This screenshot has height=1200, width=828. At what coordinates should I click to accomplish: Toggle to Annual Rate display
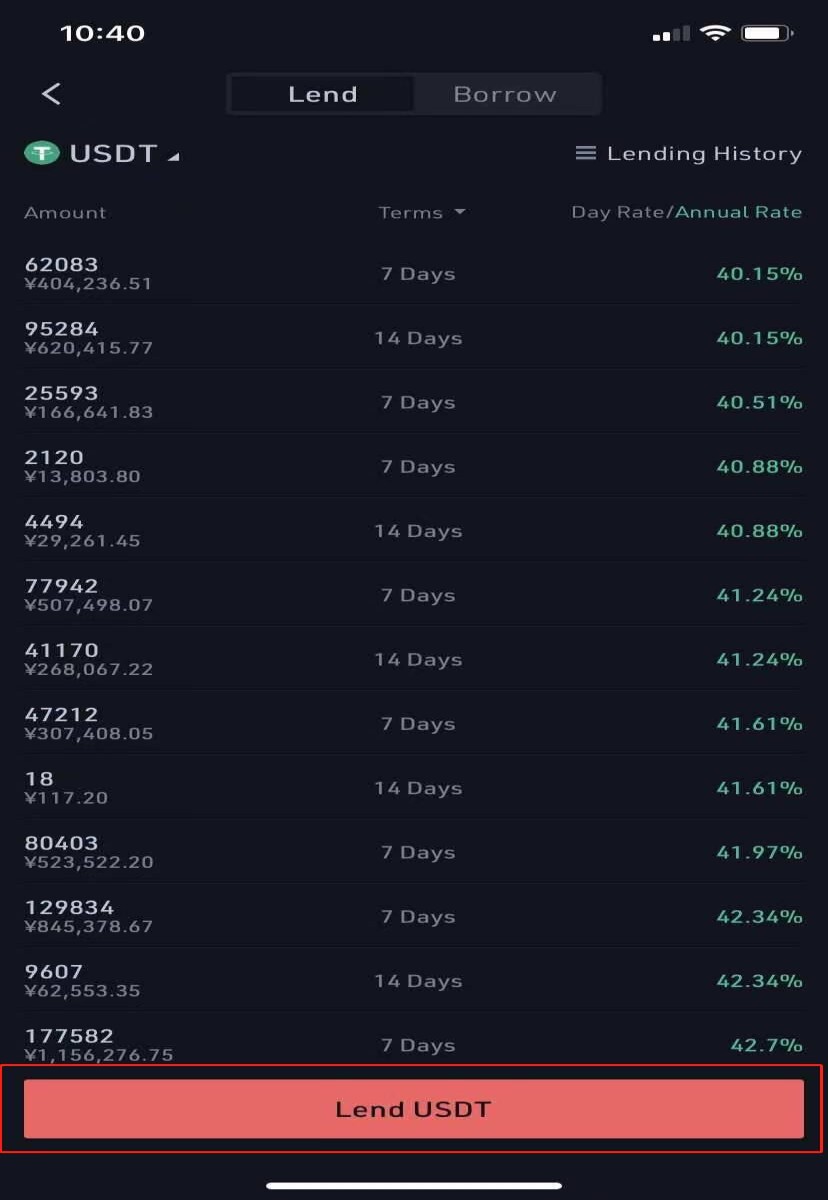pyautogui.click(x=740, y=212)
